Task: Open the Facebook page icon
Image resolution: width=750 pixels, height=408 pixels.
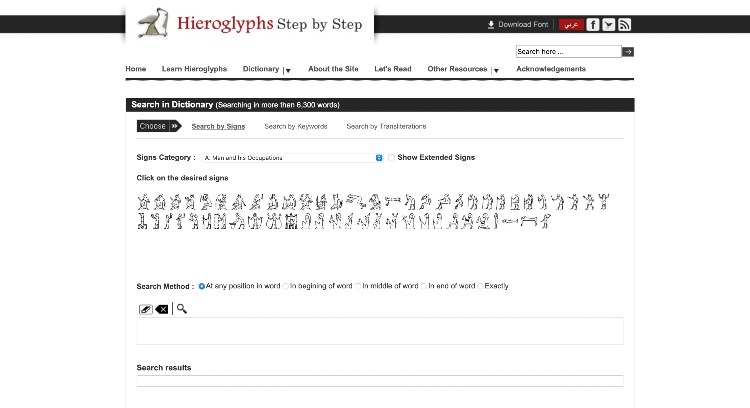Action: pos(593,24)
